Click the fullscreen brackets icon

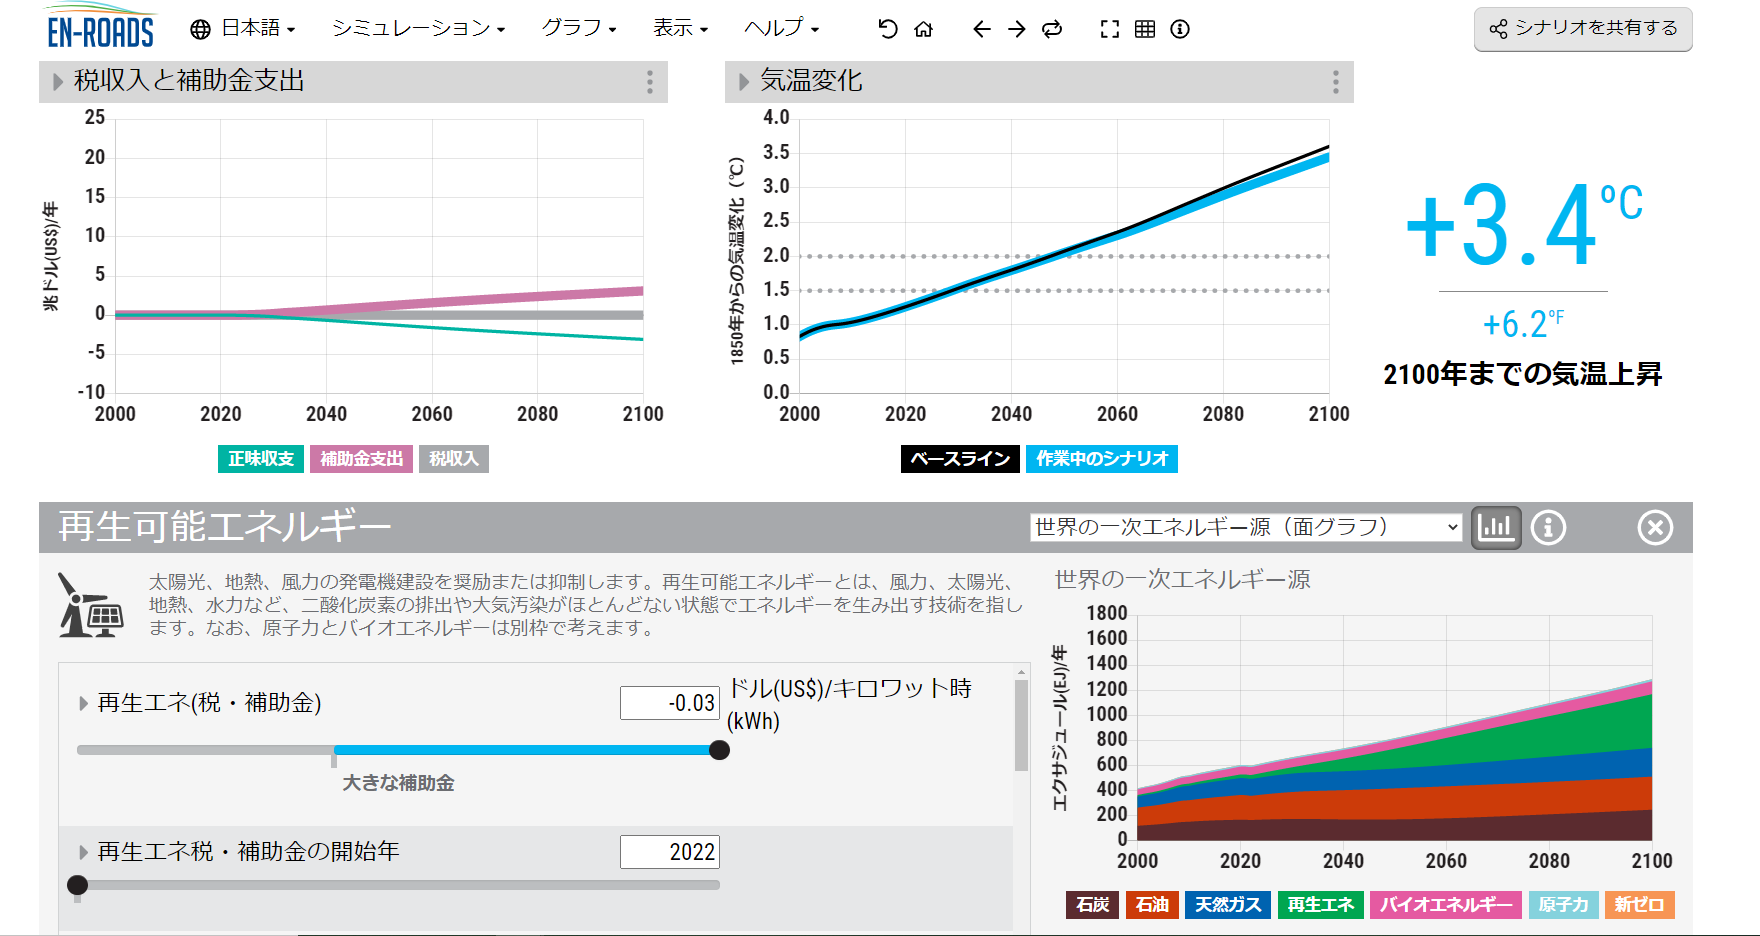click(1109, 29)
